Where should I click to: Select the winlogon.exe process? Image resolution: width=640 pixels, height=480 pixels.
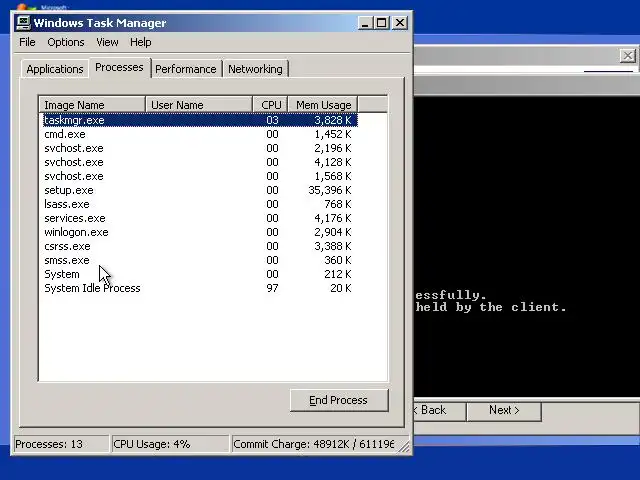pyautogui.click(x=200, y=232)
